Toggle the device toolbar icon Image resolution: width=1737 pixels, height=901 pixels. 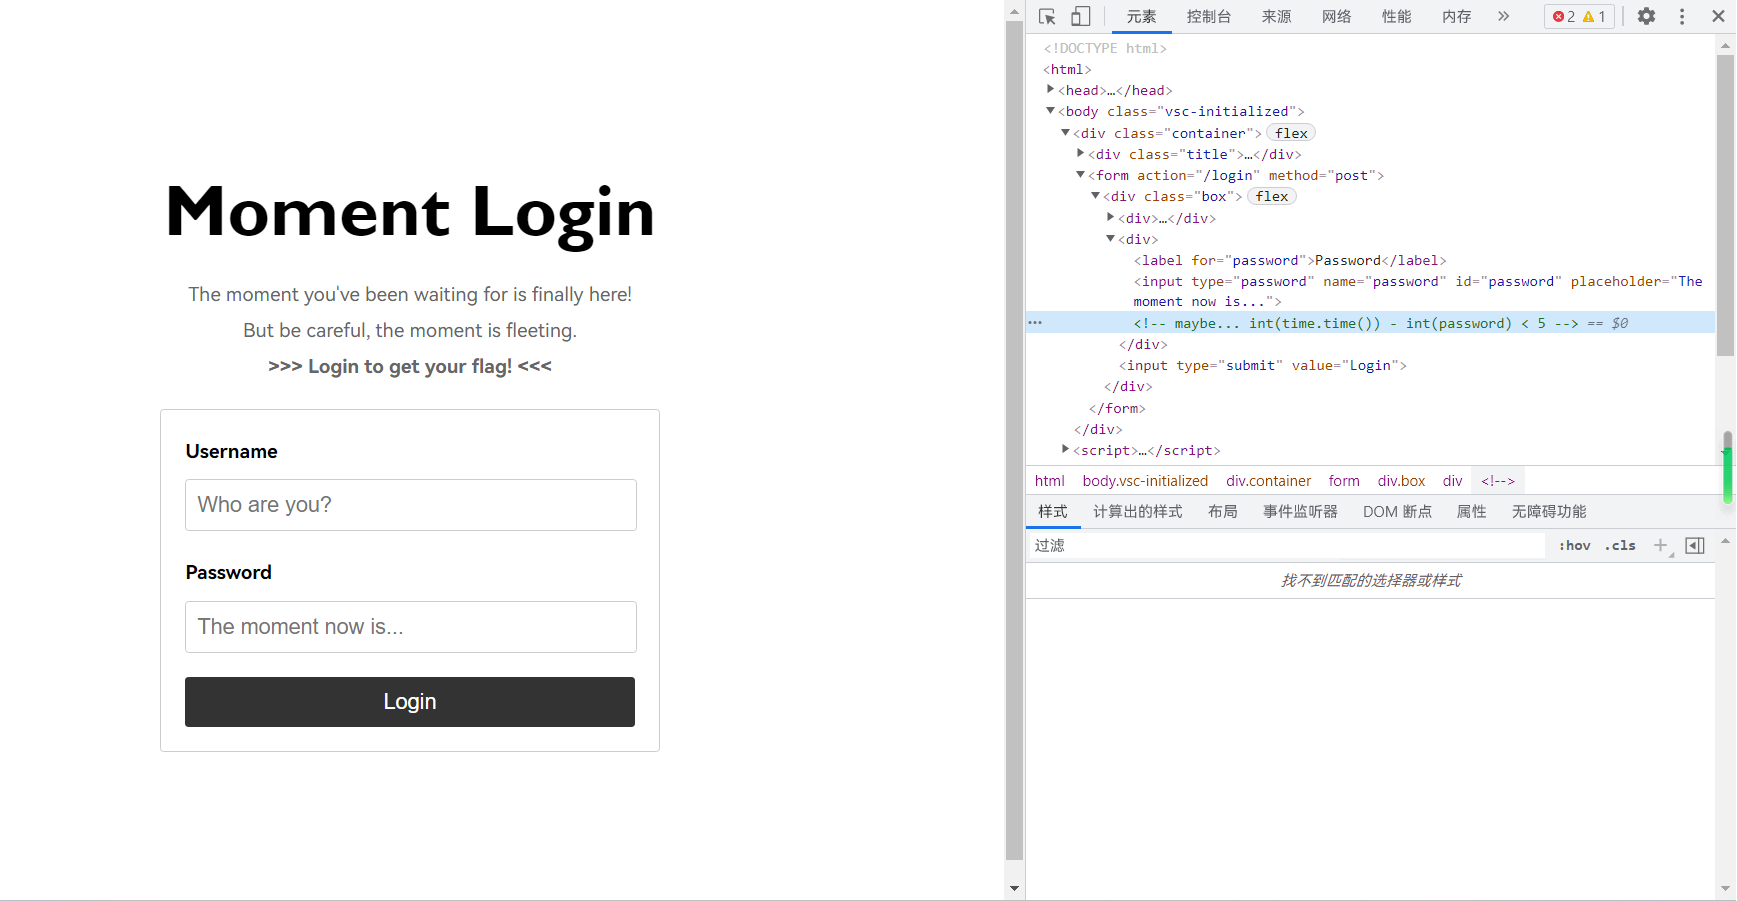point(1080,16)
